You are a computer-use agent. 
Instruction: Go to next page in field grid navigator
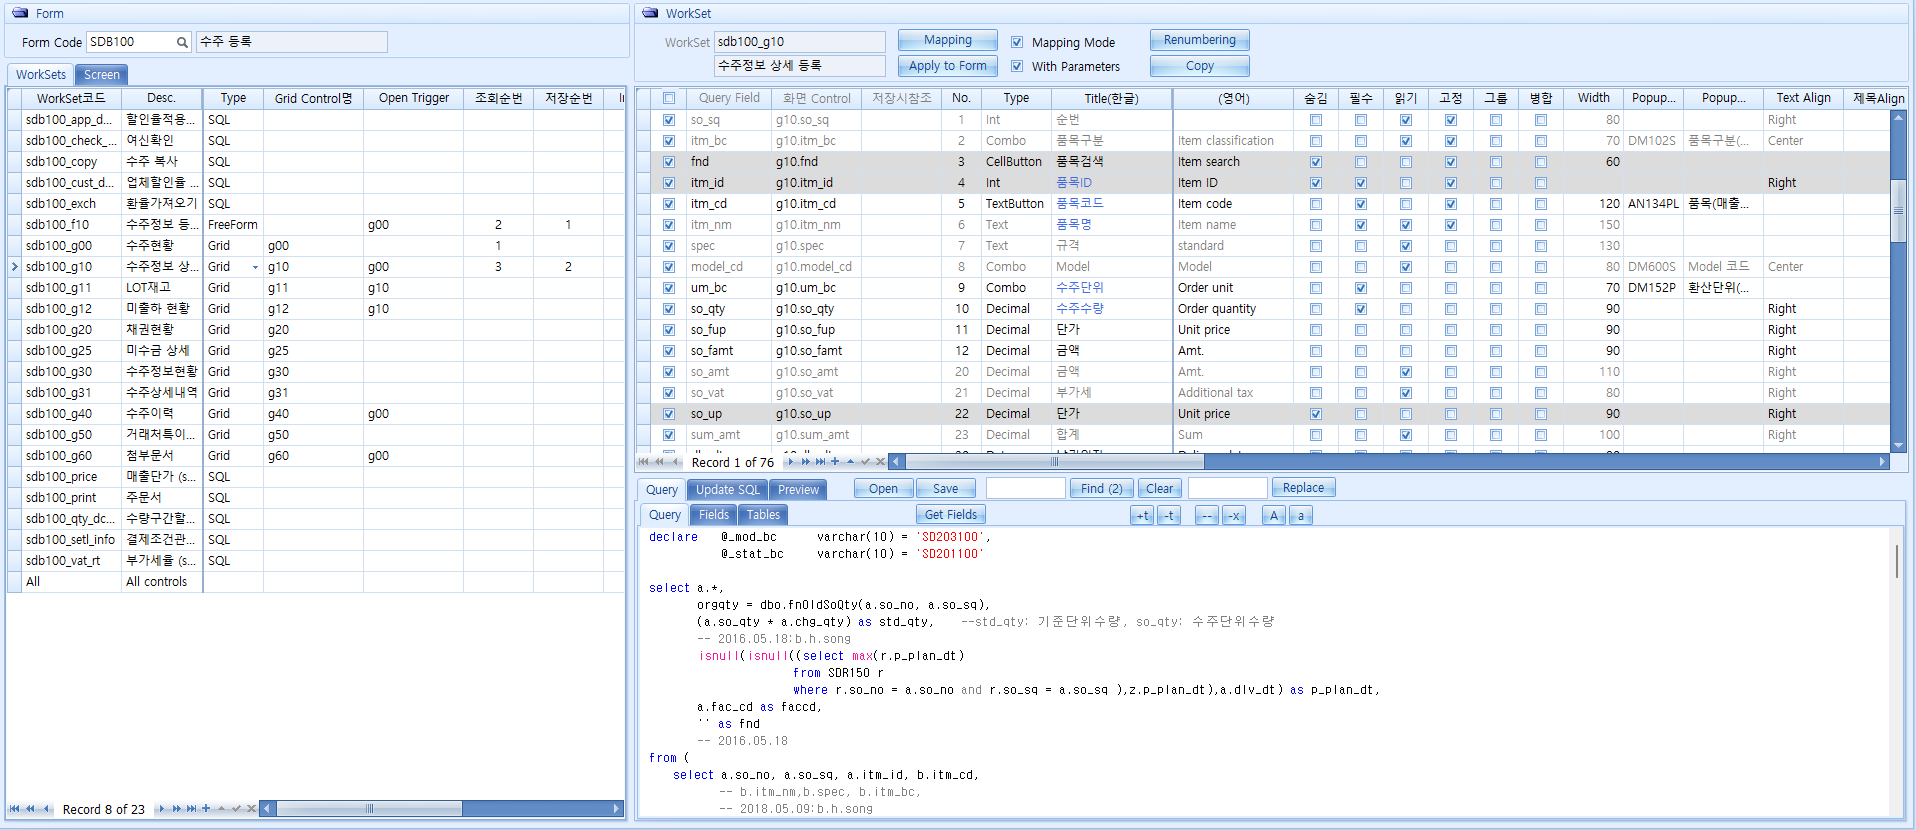click(806, 462)
